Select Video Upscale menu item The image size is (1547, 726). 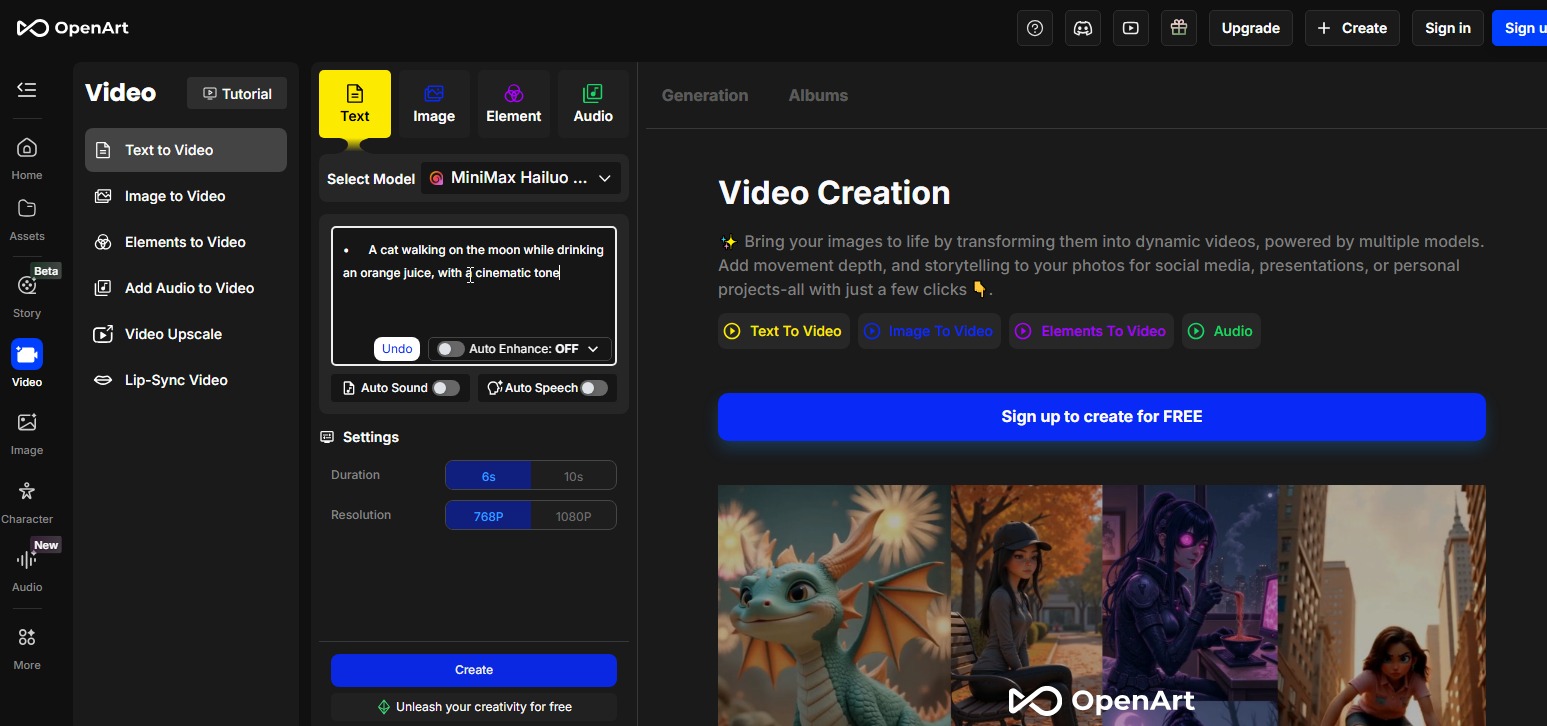point(186,334)
